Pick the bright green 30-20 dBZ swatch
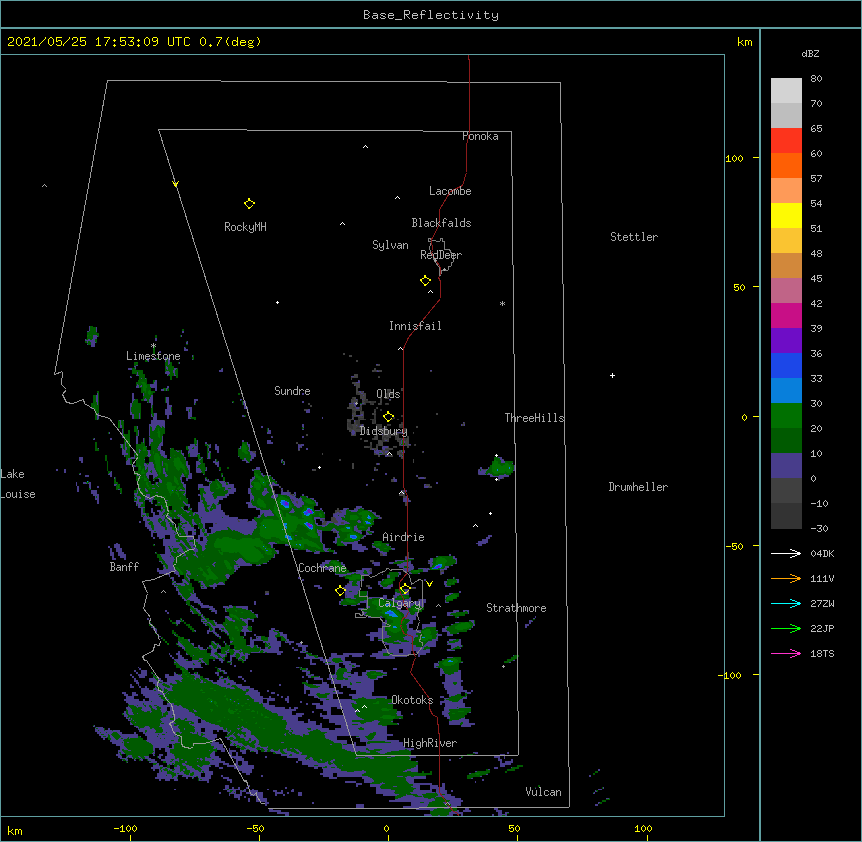 tap(786, 416)
